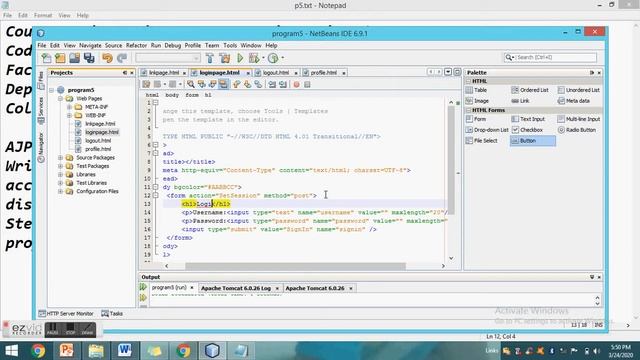Click the editor horizontal scrollbar
640x360 pixels.
click(296, 266)
